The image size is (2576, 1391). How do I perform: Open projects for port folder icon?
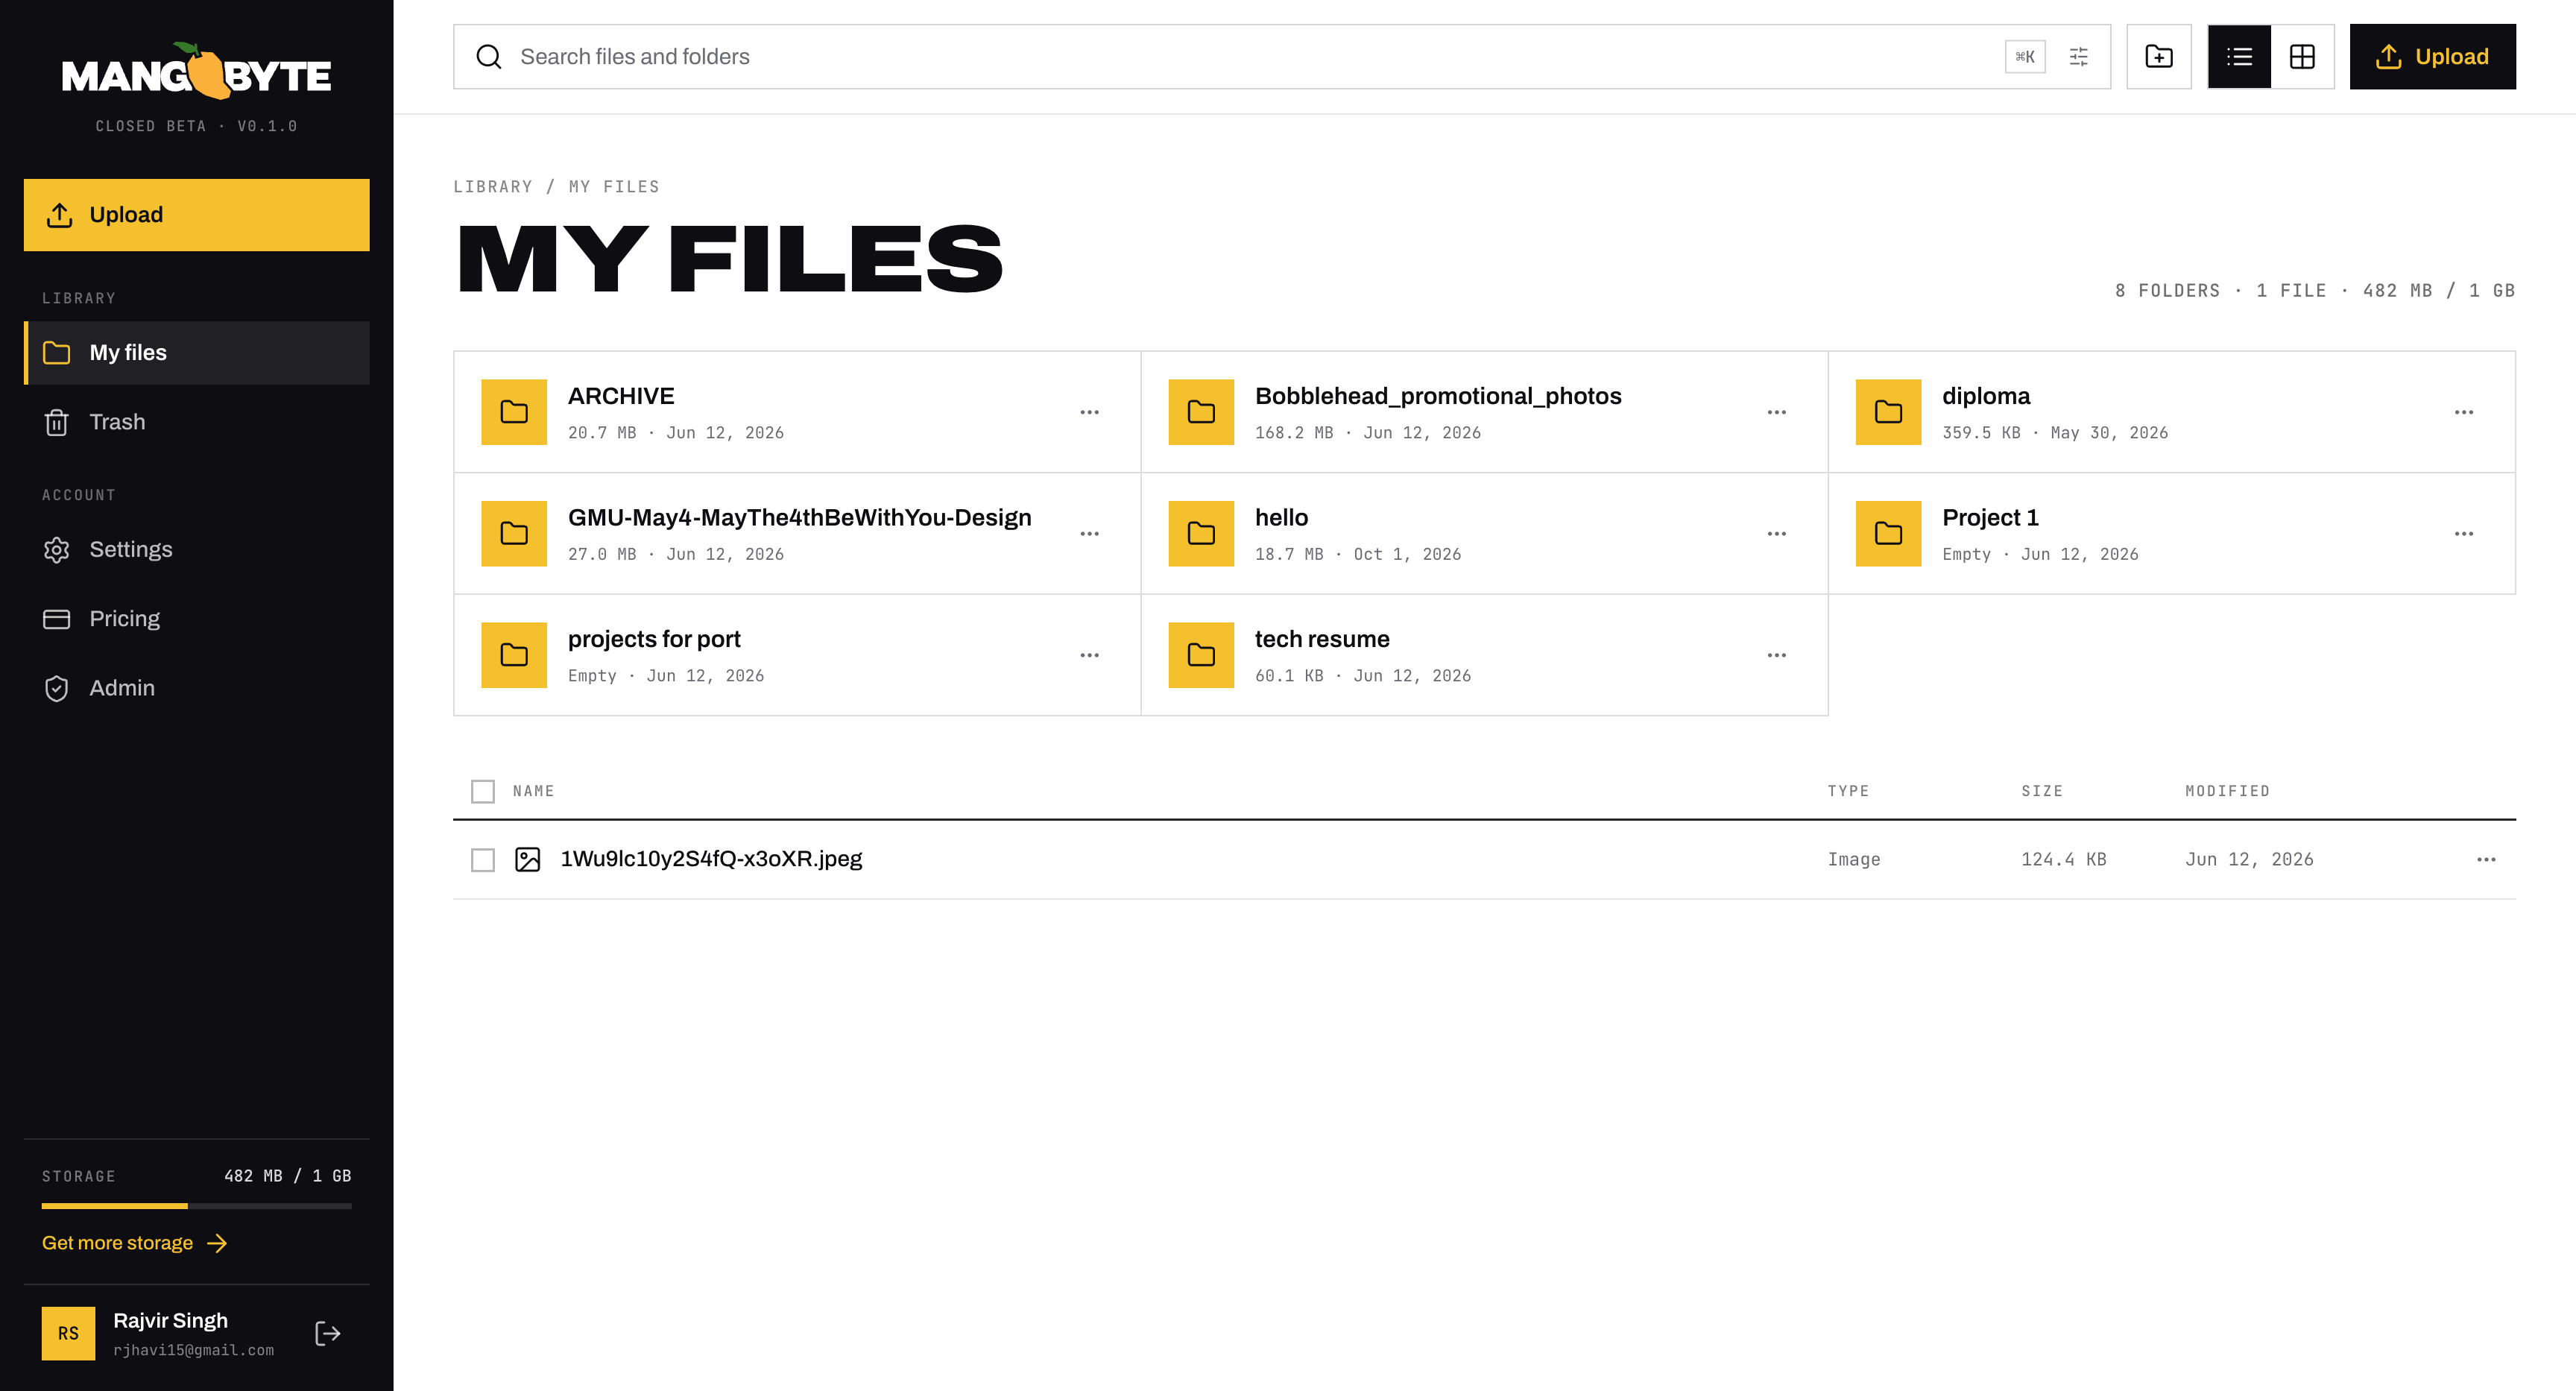tap(514, 655)
